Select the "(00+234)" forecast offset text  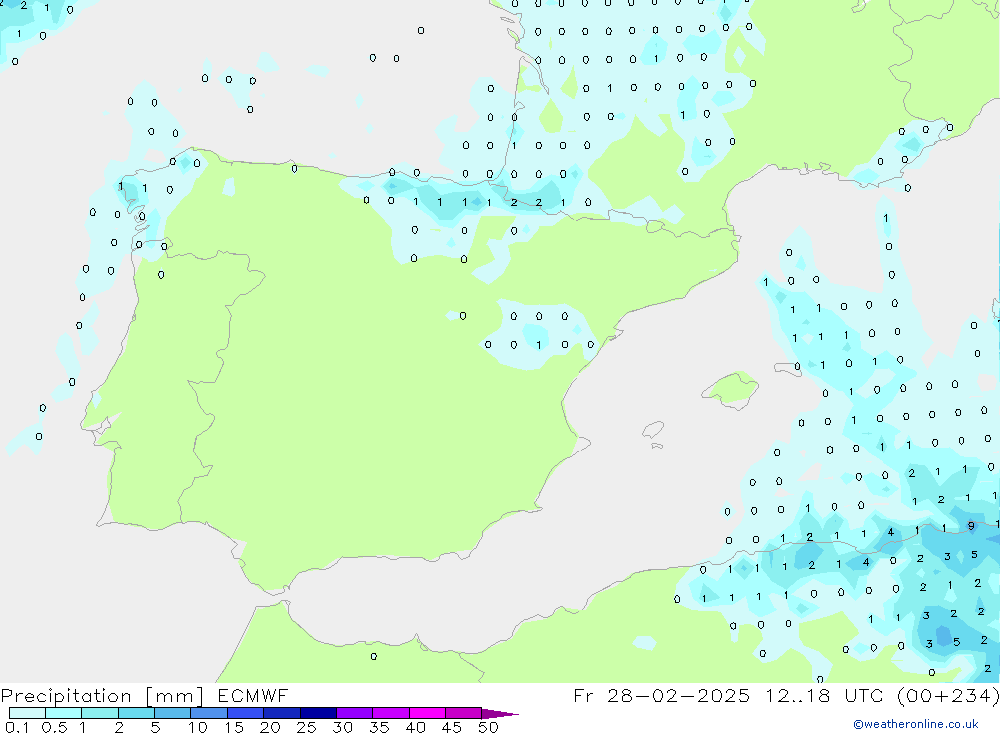click(x=948, y=695)
